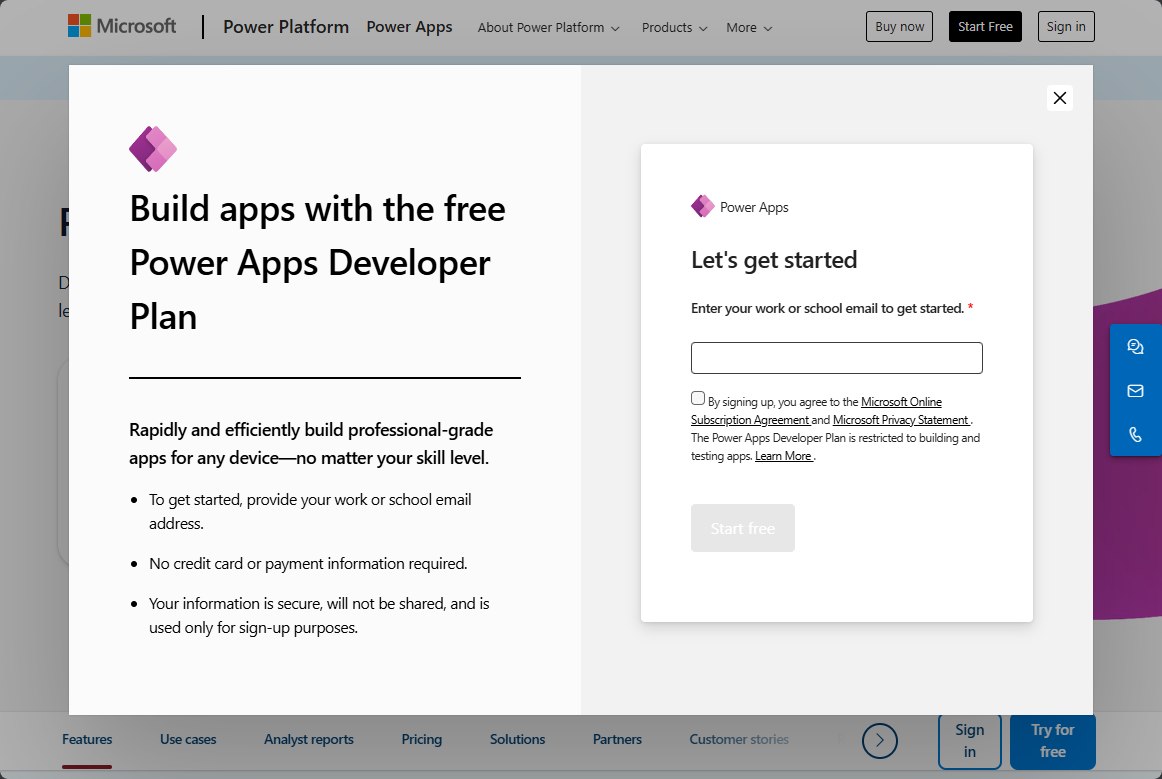Open the Products dropdown menu
Image resolution: width=1162 pixels, height=779 pixels.
click(x=674, y=28)
